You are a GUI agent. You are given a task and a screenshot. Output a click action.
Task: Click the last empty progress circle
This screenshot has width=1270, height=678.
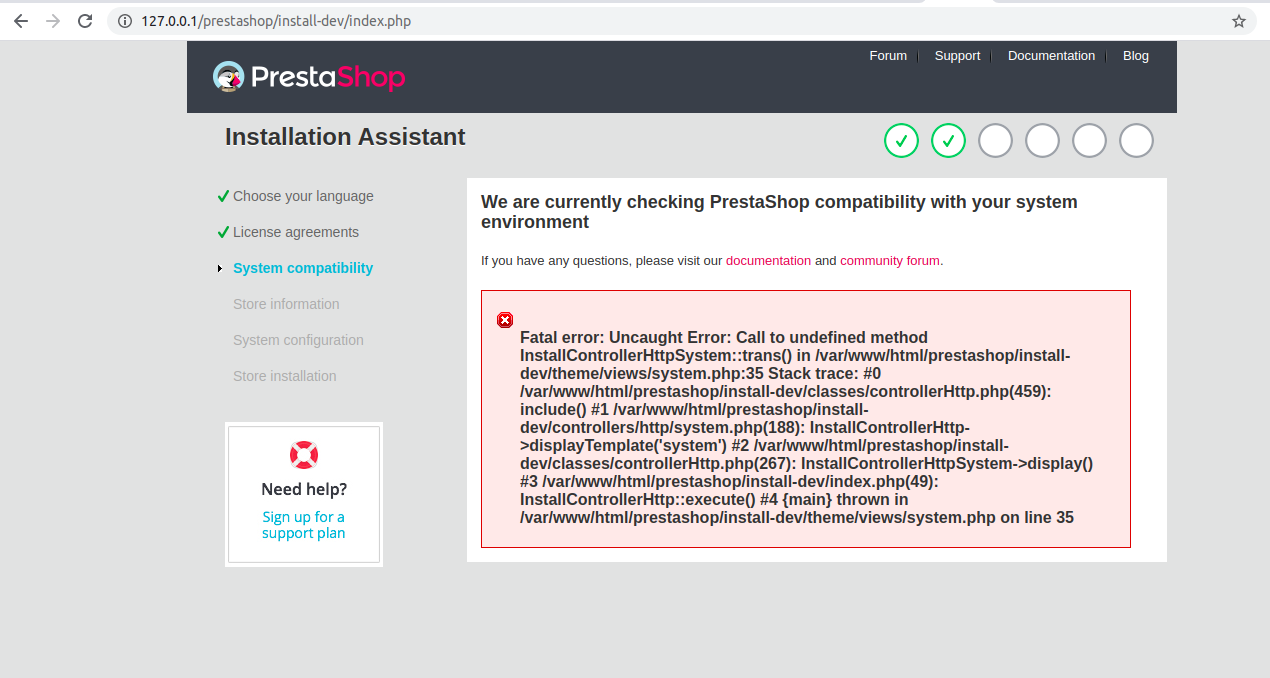[1136, 141]
